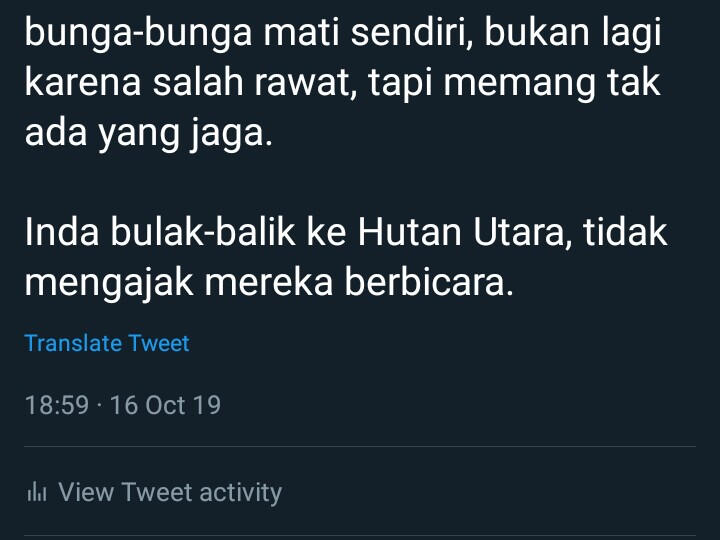Screen dimensions: 720x540
Task: Click the text 'ada yang jaga.'
Action: pos(149,134)
